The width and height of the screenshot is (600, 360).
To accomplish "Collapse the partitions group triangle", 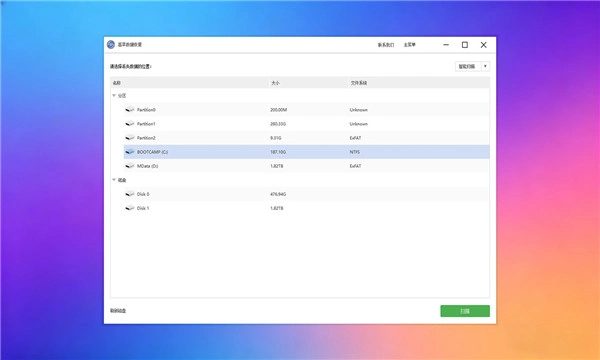I will click(x=114, y=96).
